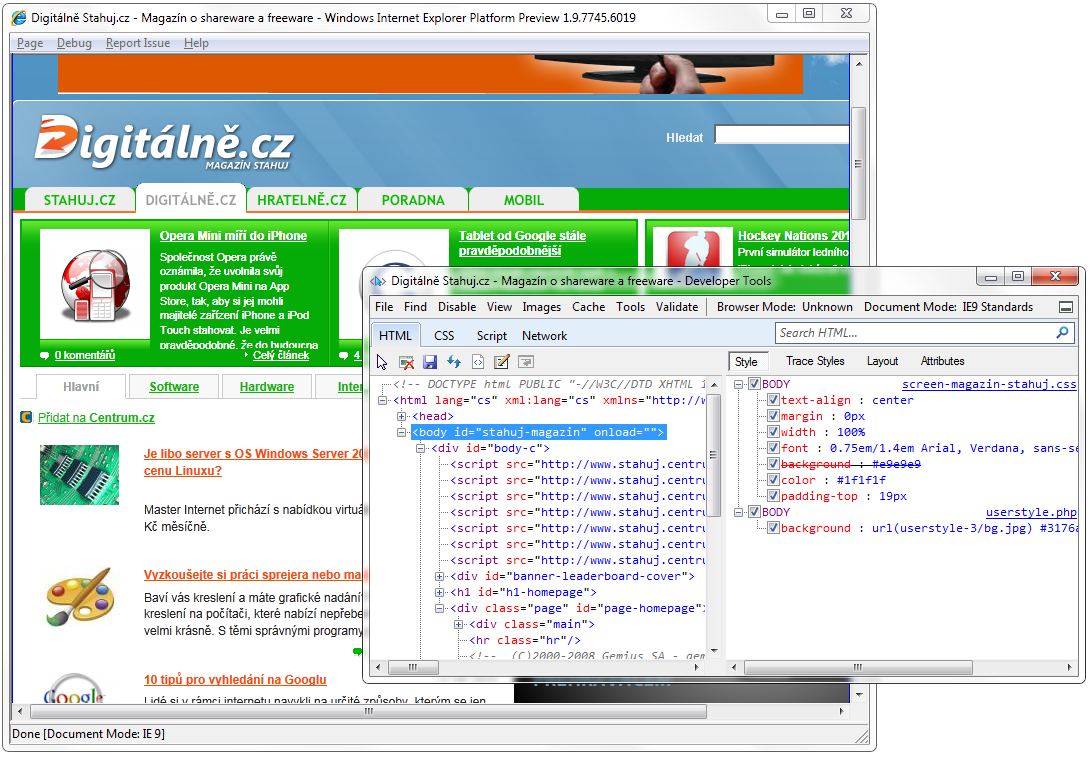
Task: Switch to the Network tab
Action: point(545,335)
